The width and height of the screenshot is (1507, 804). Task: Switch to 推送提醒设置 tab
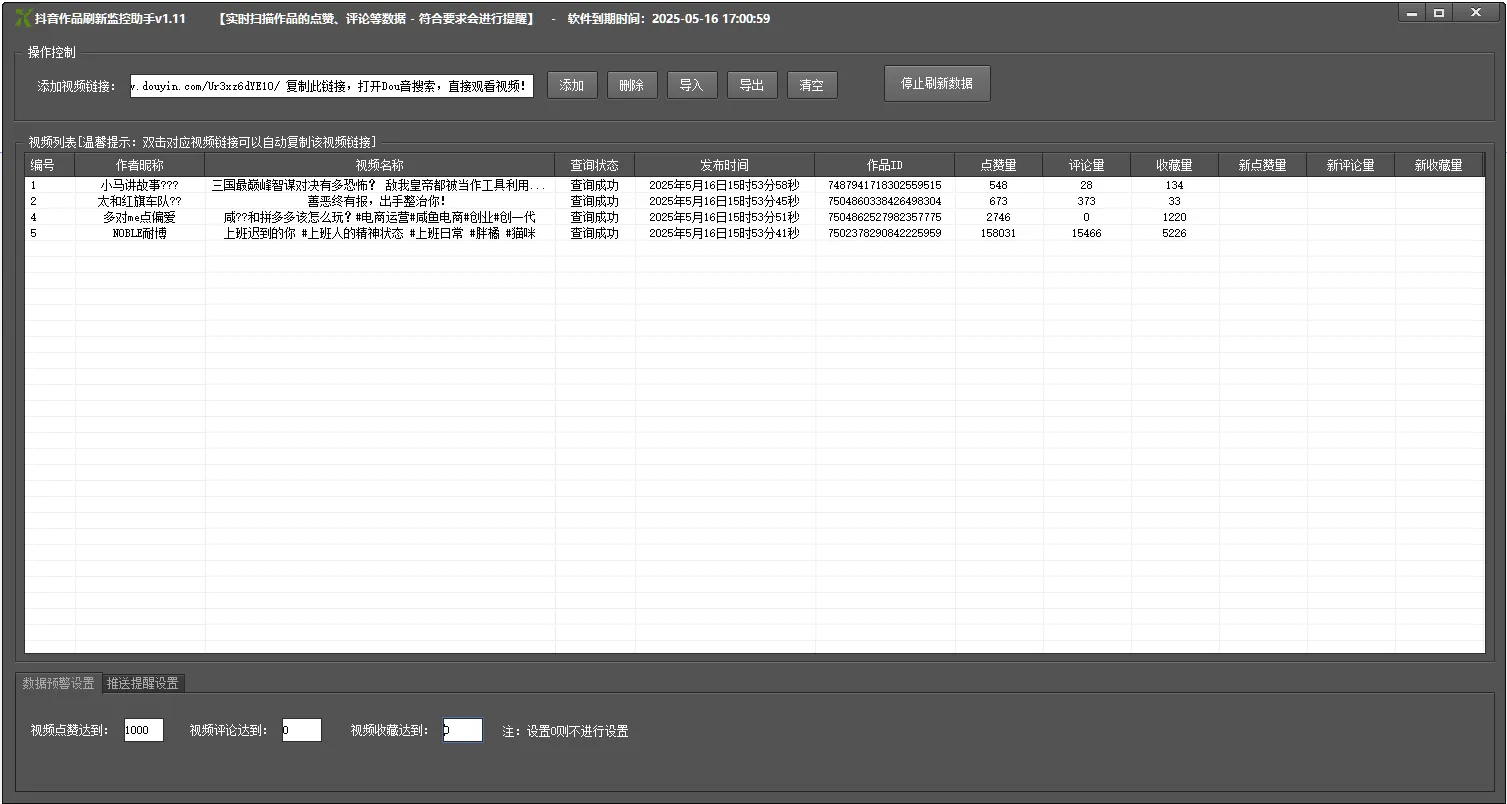coord(143,683)
